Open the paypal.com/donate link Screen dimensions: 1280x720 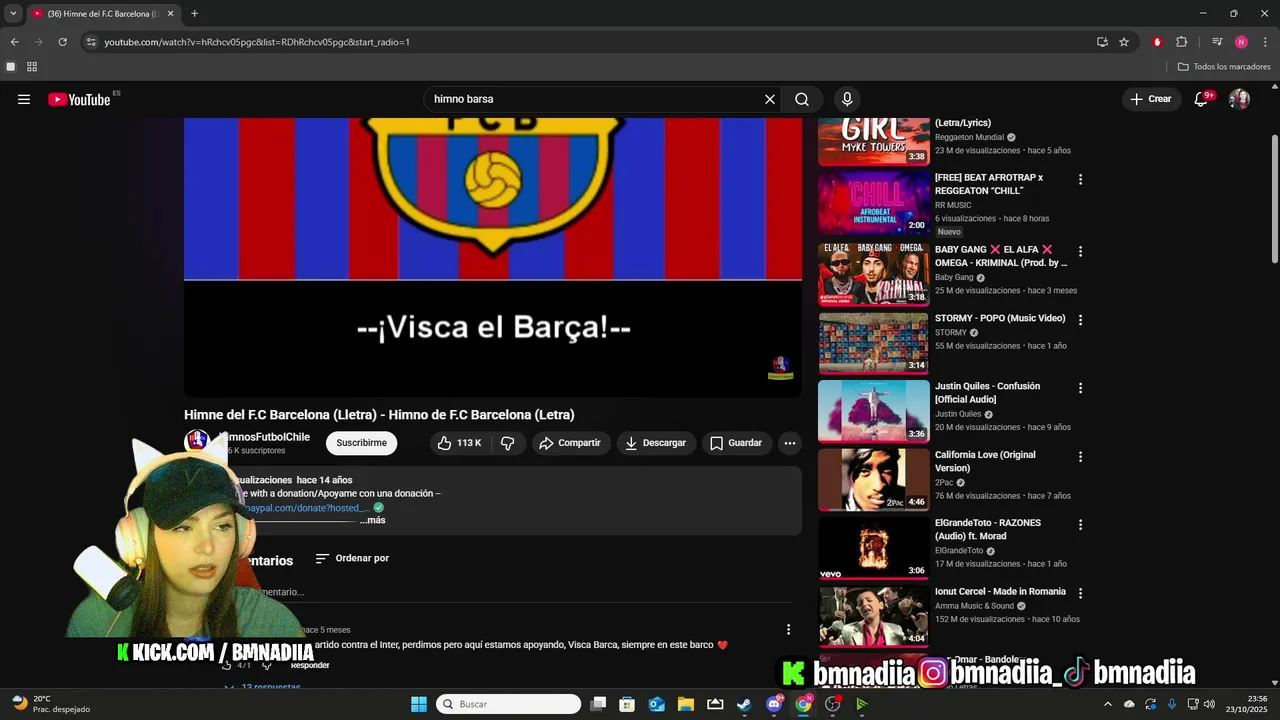[x=306, y=508]
